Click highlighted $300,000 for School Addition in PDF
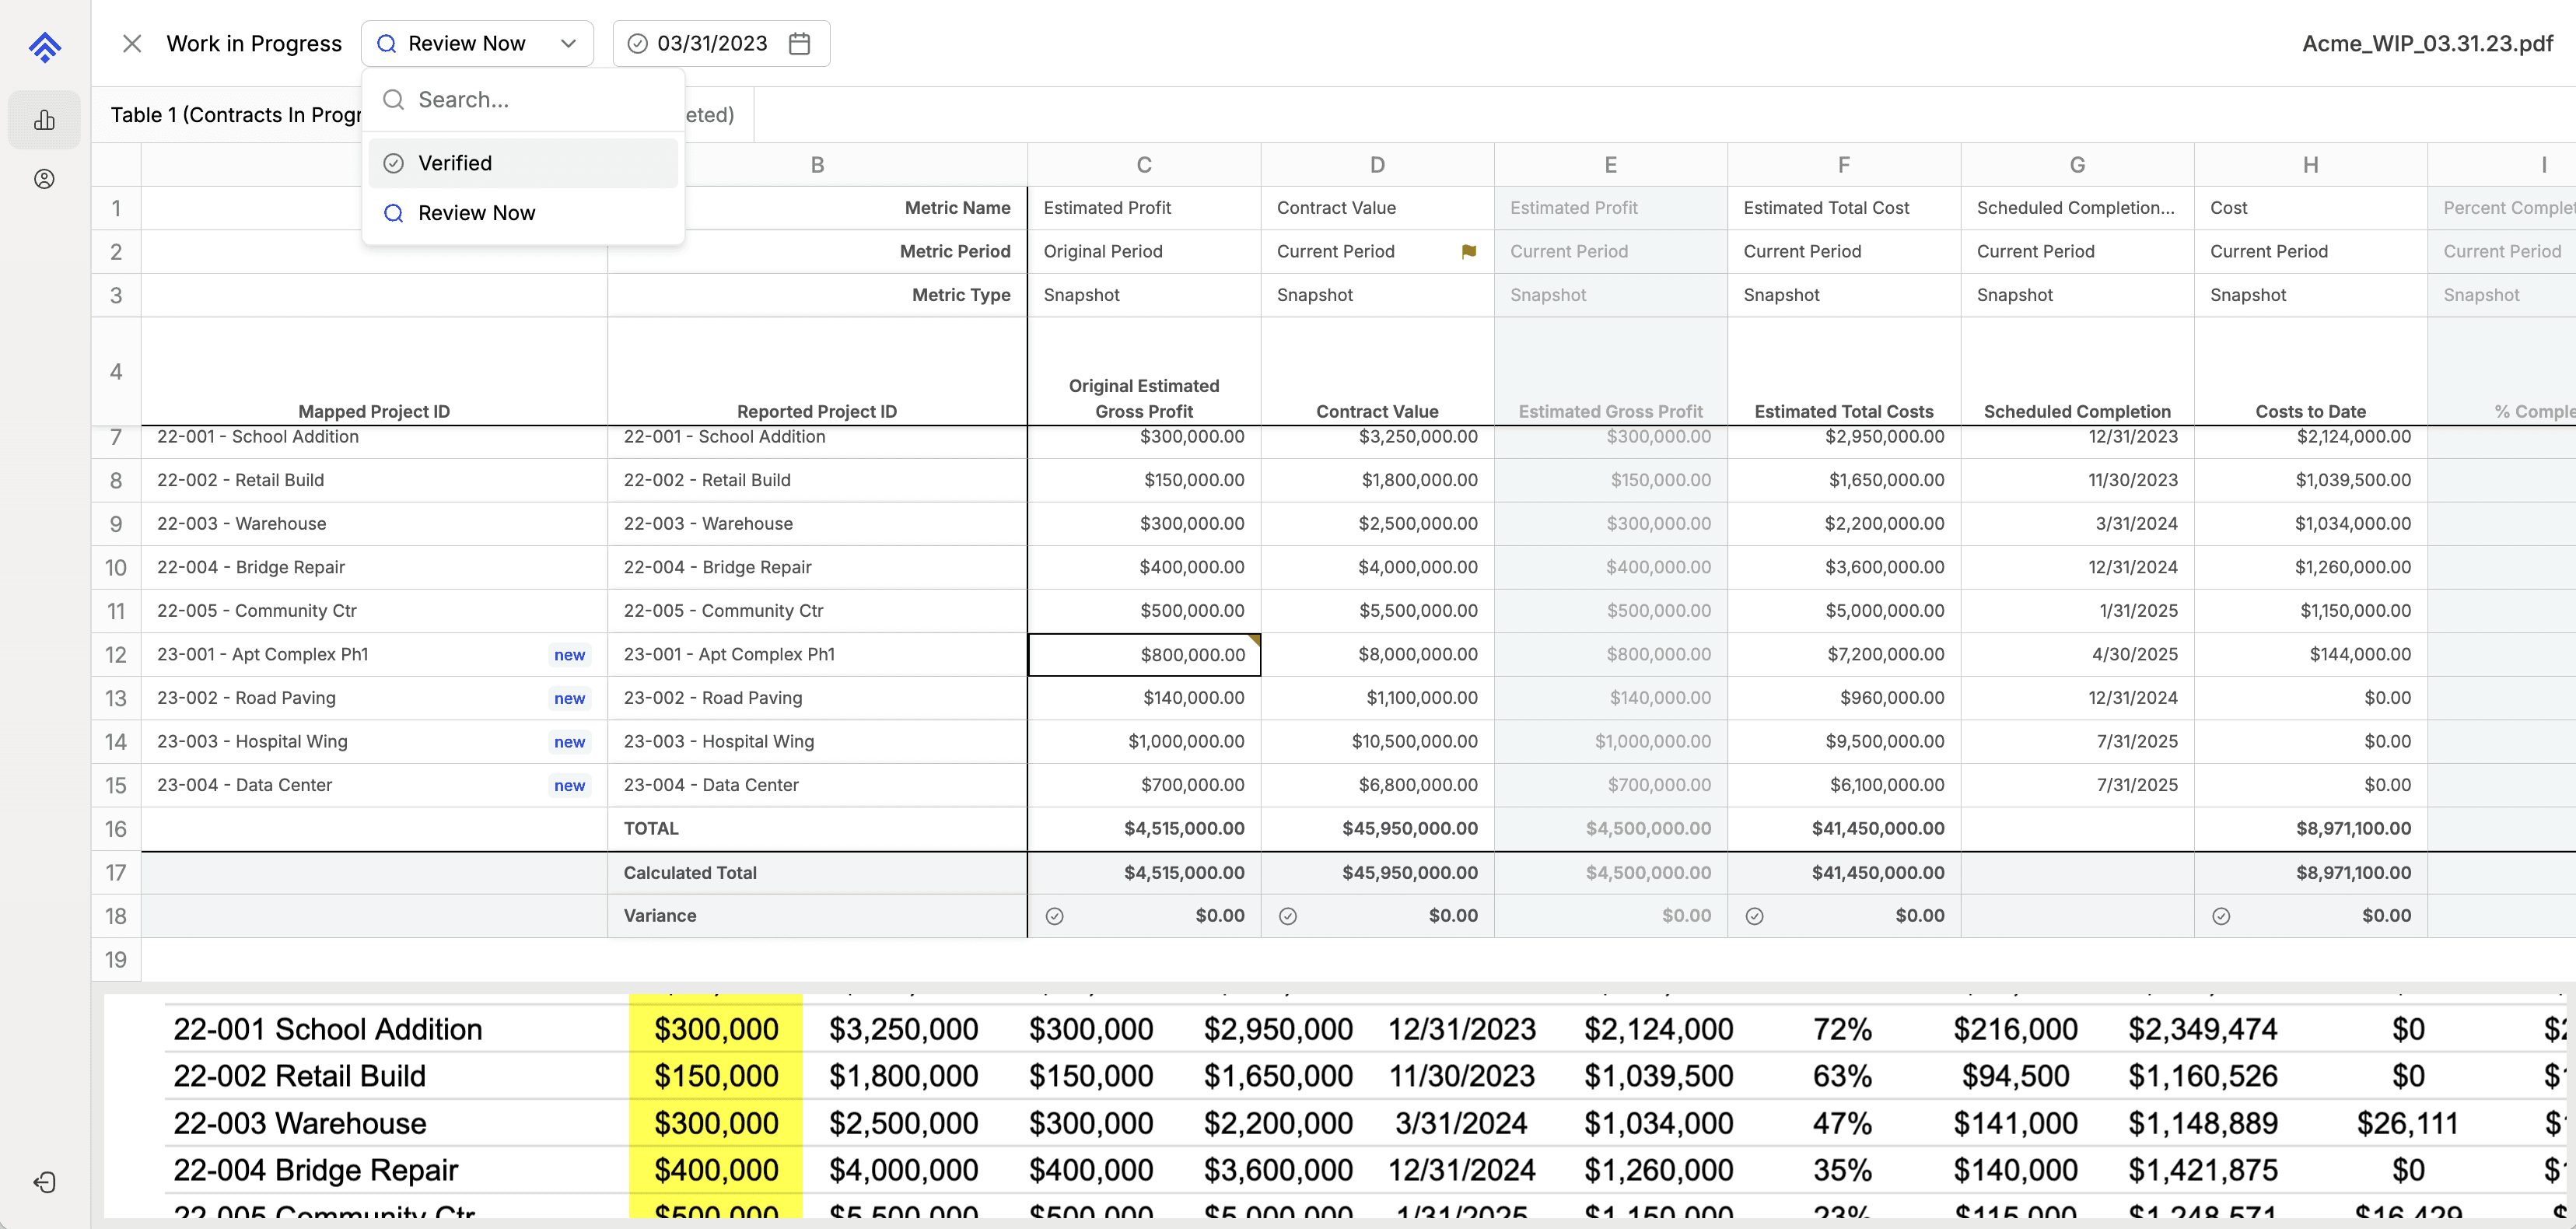 pyautogui.click(x=716, y=1029)
